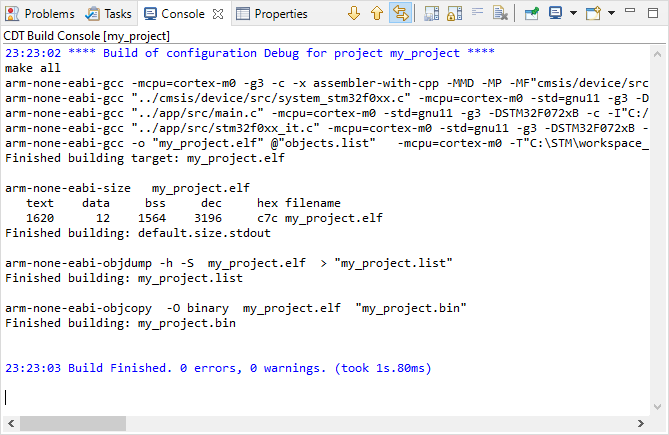The width and height of the screenshot is (669, 435).
Task: Click the main.c compile command line
Action: pyautogui.click(x=327, y=113)
